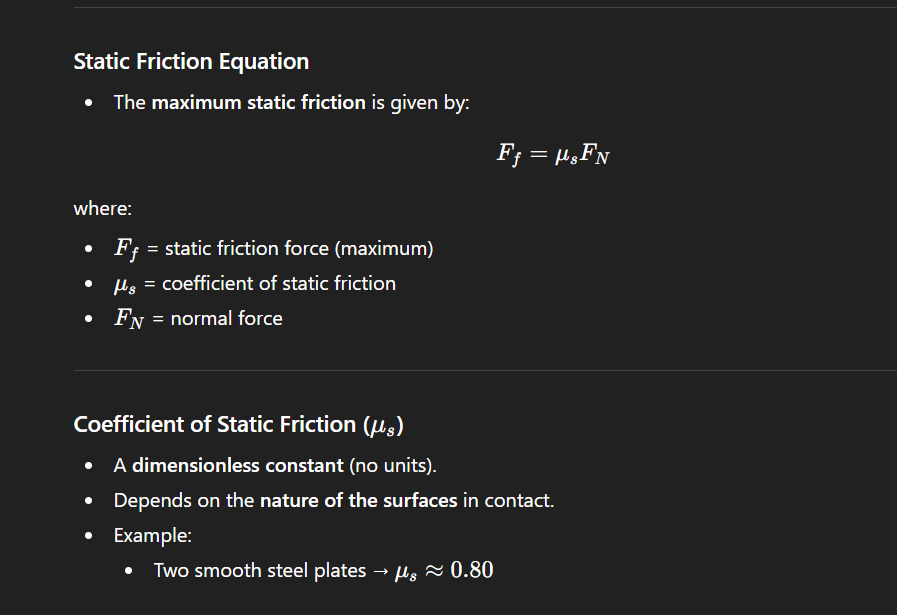Select the "static friction force (maximum)" text
Viewport: 897px width, 615px height.
coord(299,249)
